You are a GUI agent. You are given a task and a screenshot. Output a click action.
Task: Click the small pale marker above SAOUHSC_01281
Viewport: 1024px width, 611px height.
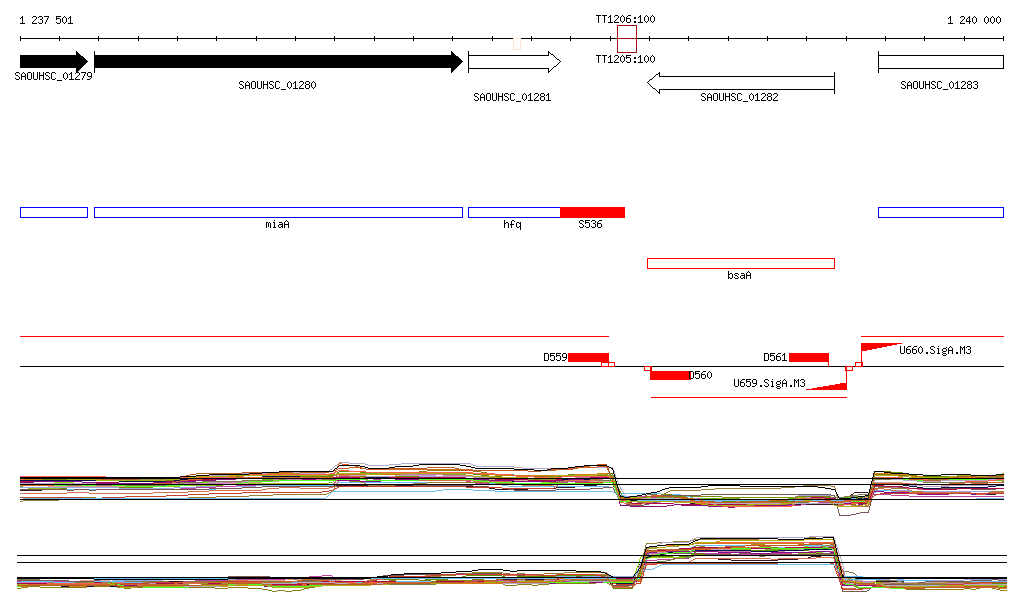pos(517,44)
